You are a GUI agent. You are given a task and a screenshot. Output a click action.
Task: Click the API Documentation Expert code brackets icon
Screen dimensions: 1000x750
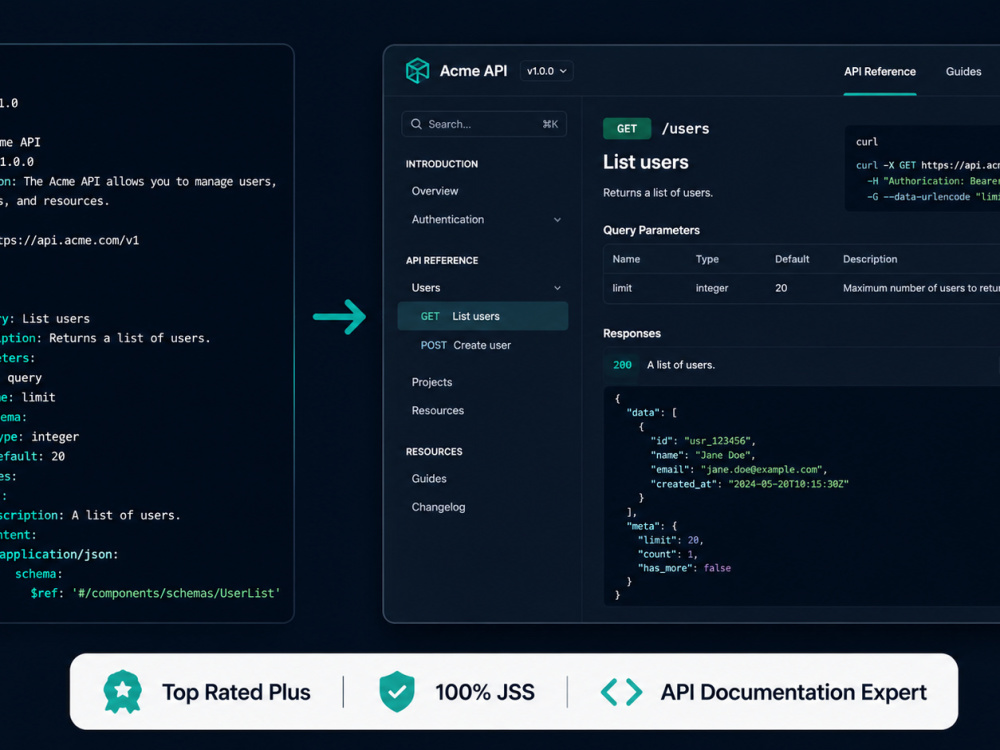tap(622, 692)
